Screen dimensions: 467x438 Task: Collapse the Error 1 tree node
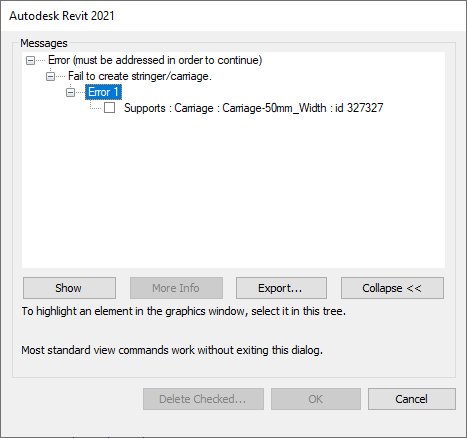point(70,92)
